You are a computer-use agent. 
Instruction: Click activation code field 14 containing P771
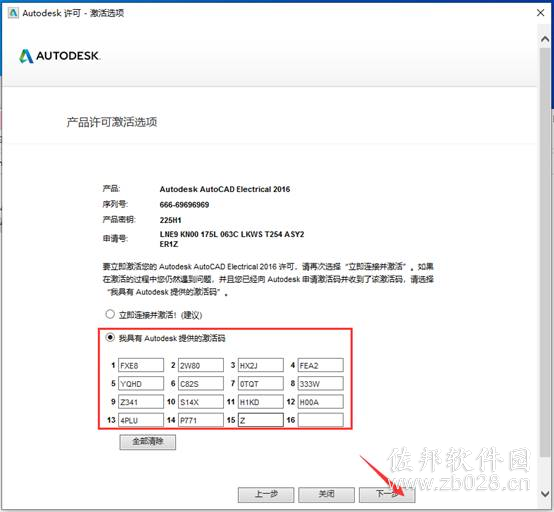201,420
